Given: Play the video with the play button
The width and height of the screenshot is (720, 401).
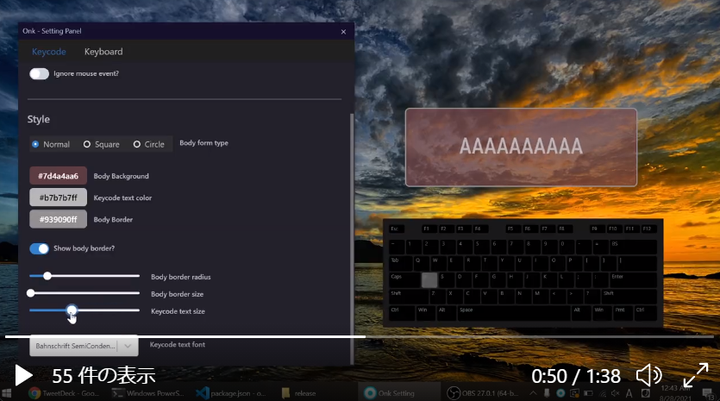Looking at the screenshot, I should point(23,375).
